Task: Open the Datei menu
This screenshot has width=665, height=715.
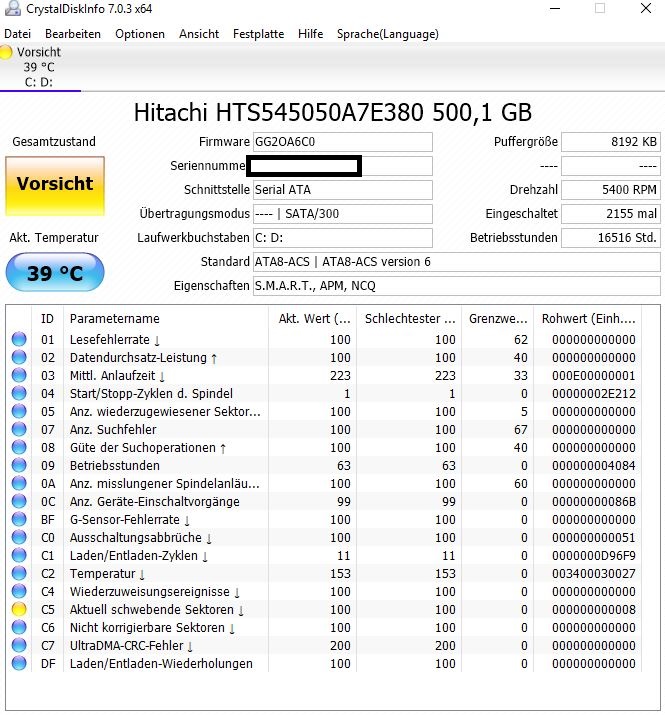Action: tap(17, 34)
